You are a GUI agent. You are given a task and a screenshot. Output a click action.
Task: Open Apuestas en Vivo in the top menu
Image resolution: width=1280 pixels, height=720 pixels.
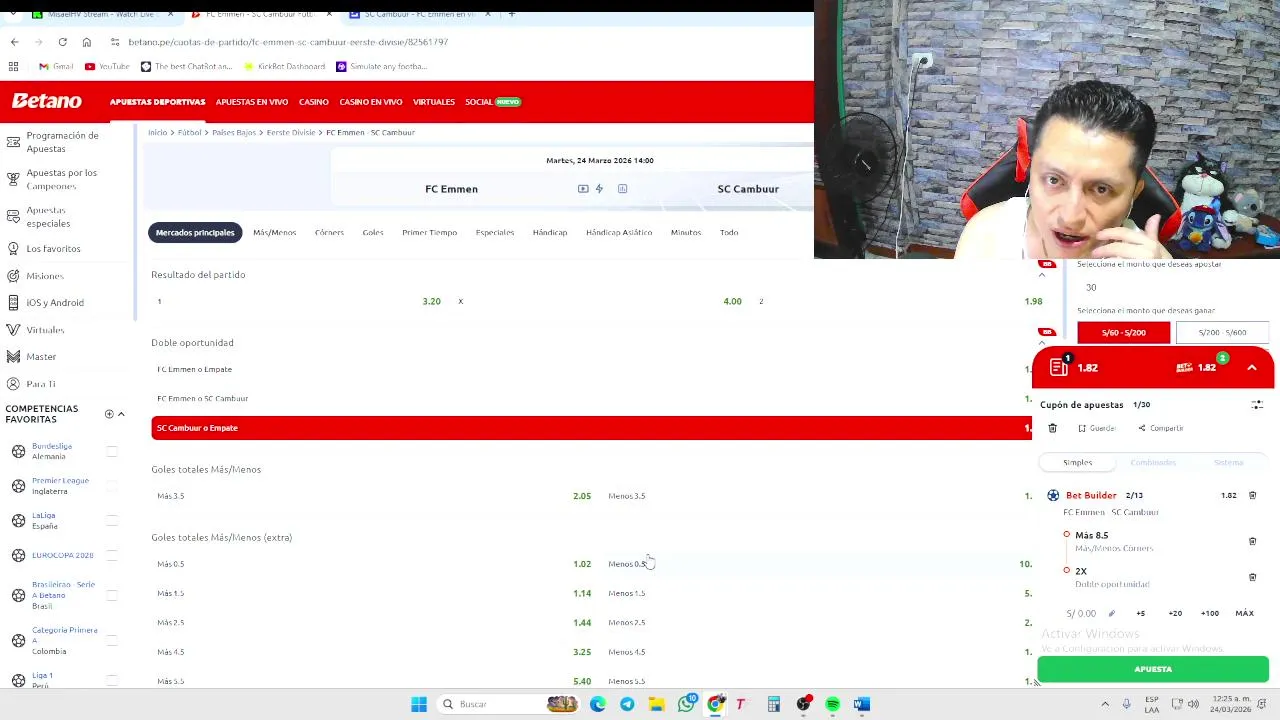(x=252, y=102)
